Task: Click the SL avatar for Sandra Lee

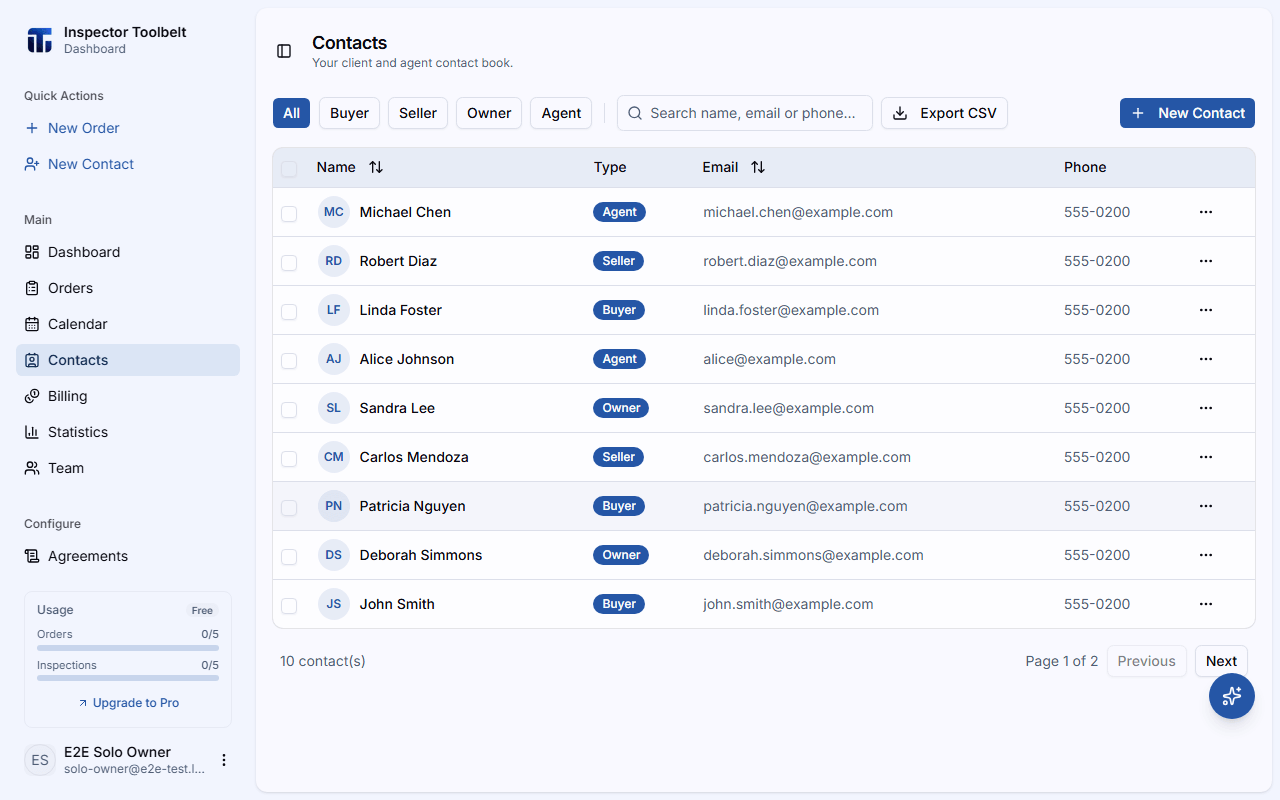Action: point(334,408)
